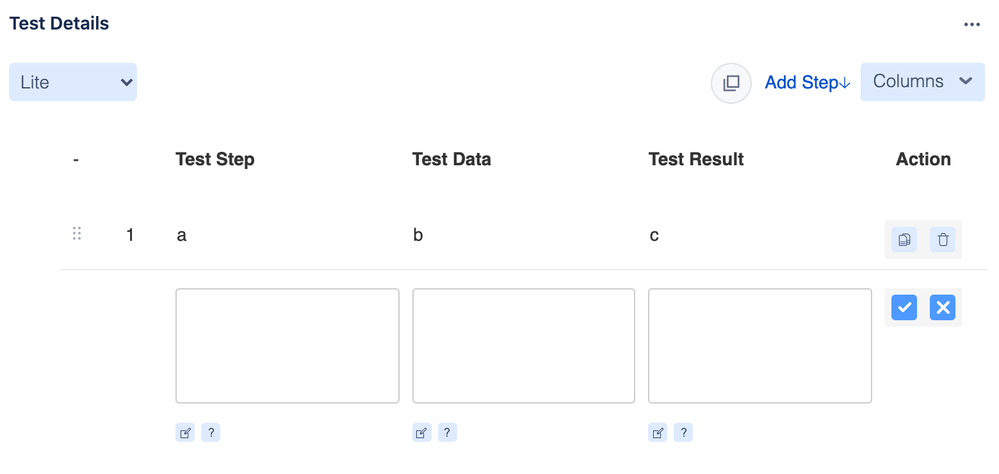
Task: Click the three-dot menu beside Test Details
Action: (x=971, y=24)
